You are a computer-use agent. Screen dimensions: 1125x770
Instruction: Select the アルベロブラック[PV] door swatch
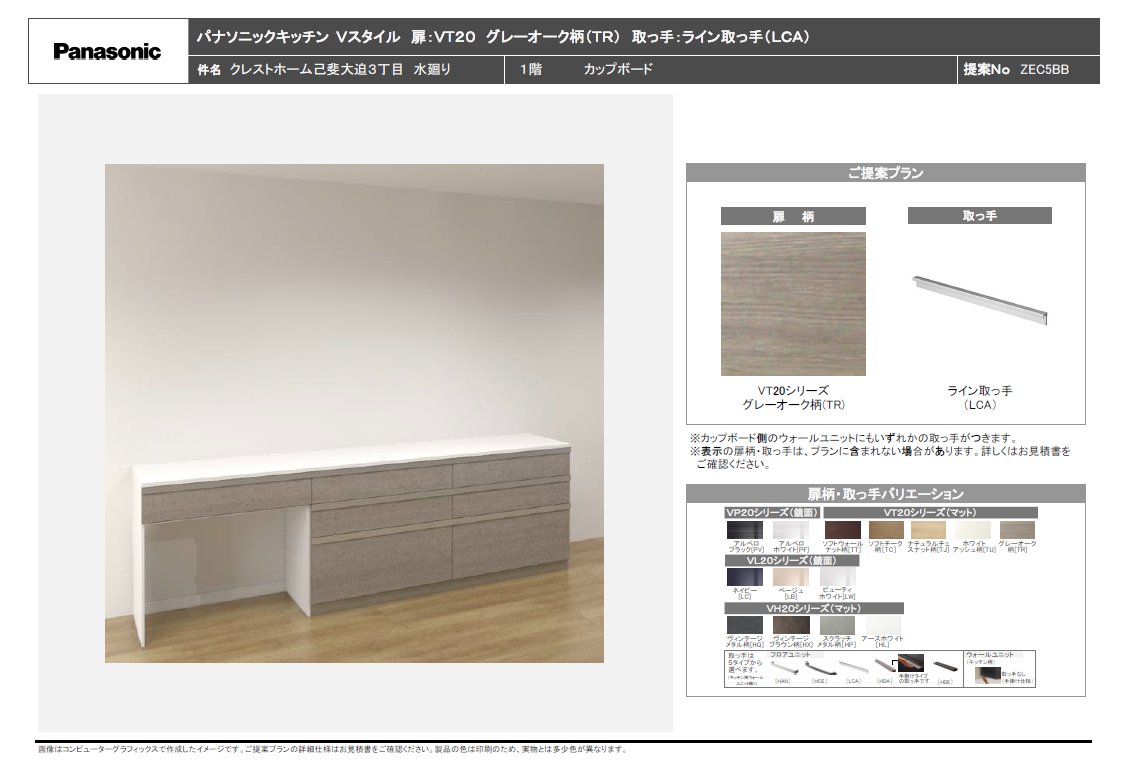point(746,530)
